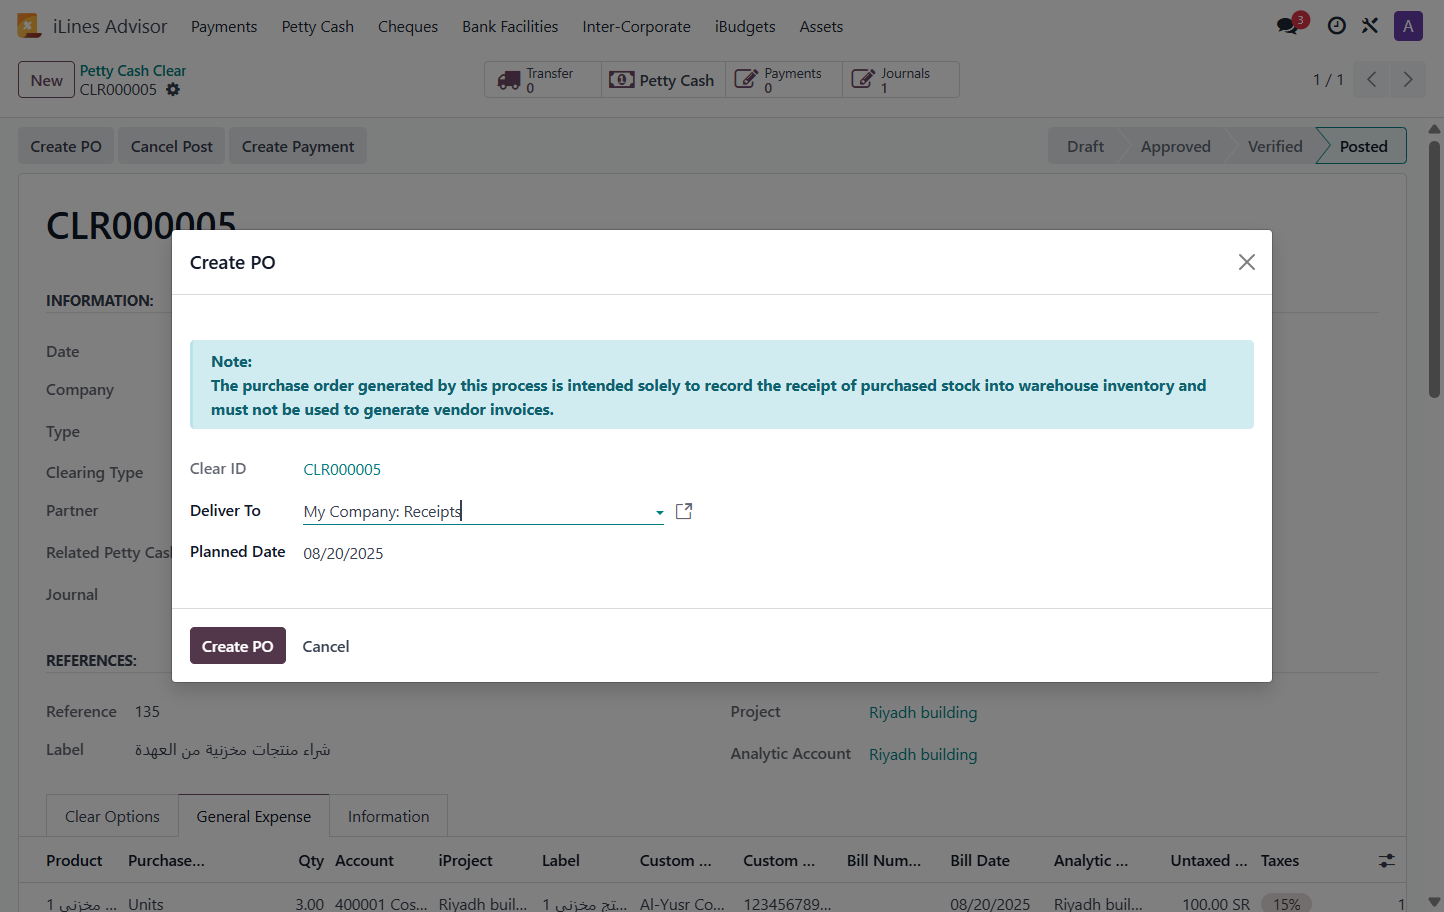Screen dimensions: 1444x912
Task: Open the activities clock icon
Action: point(1336,26)
